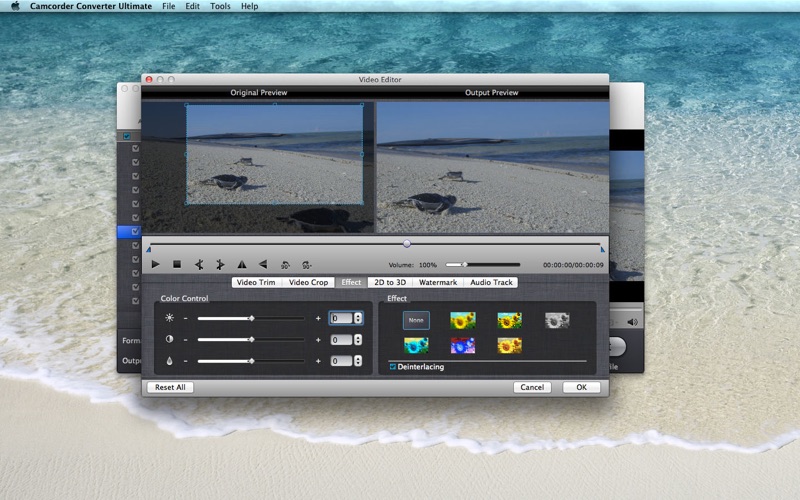Click the right blue trim marker
Screen dimensions: 800x500
pyautogui.click(x=603, y=250)
